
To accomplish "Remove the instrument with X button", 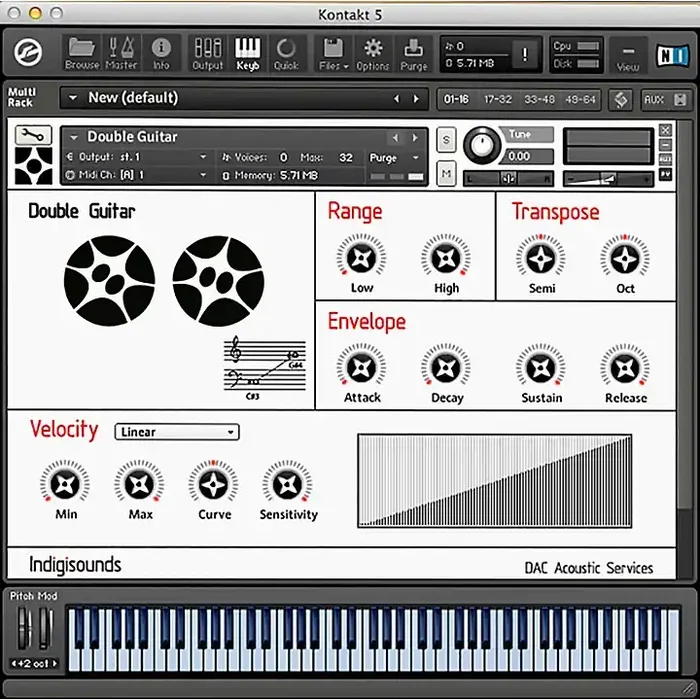I will pos(665,130).
